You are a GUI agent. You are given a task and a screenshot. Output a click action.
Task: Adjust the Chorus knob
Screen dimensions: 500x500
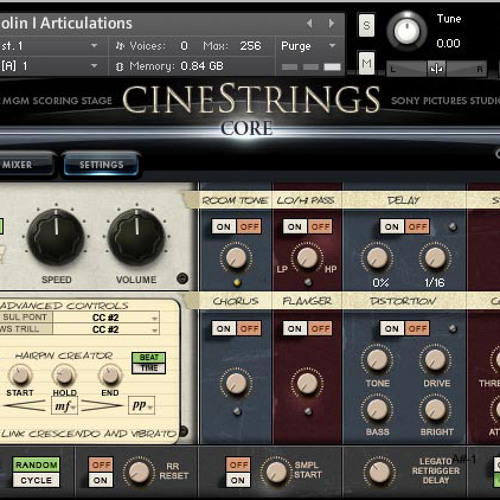tap(236, 383)
